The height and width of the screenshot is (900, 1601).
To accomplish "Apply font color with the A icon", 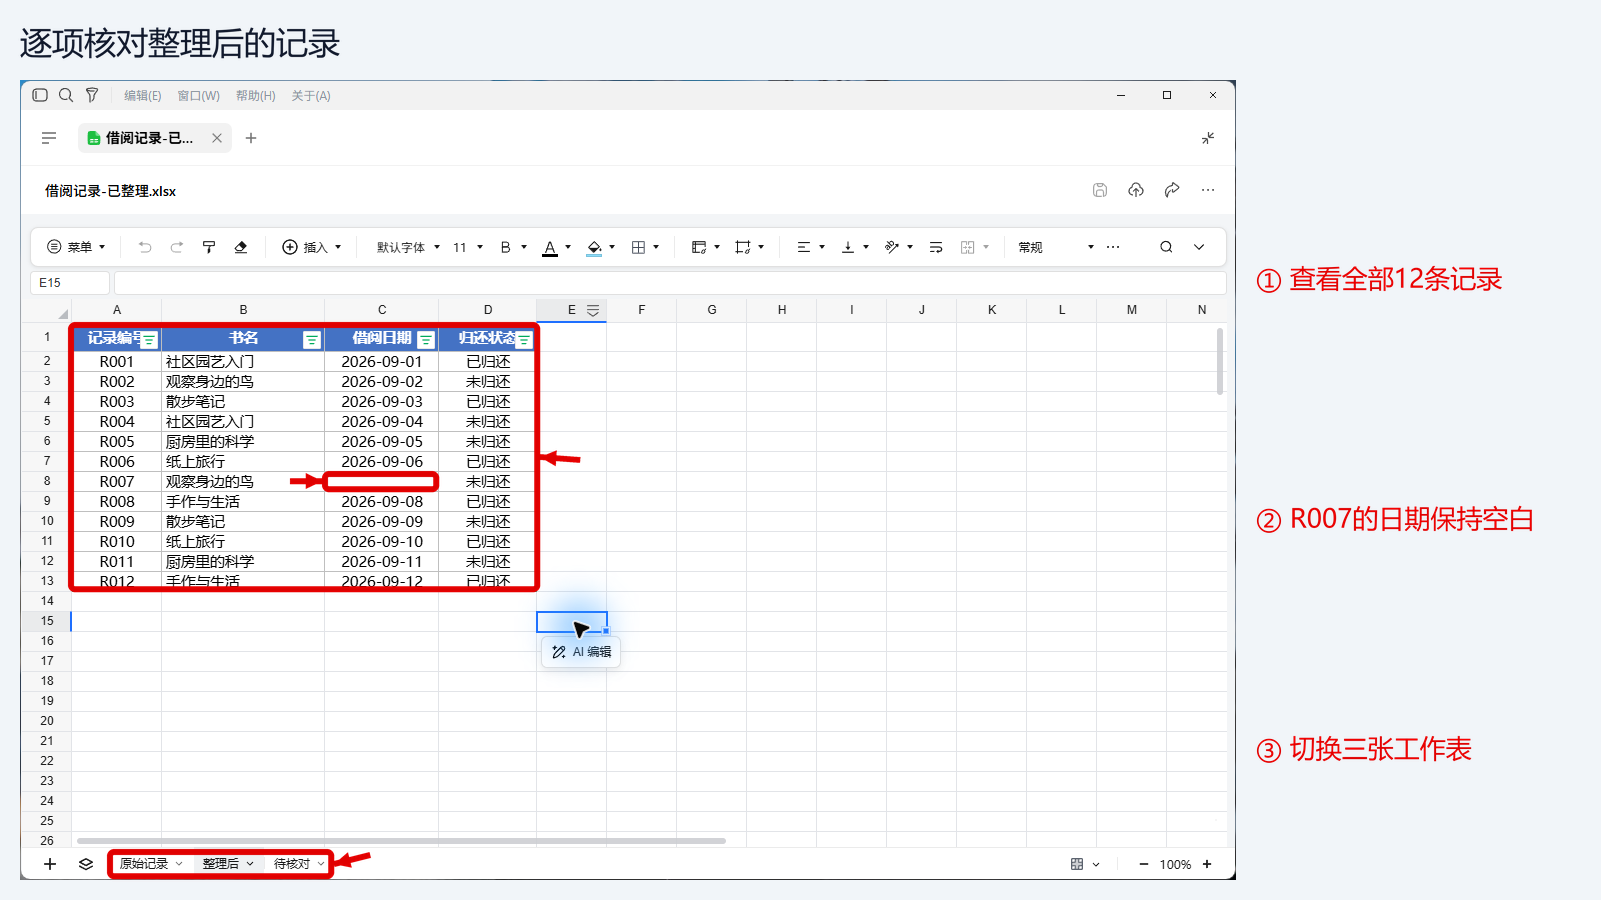I will pyautogui.click(x=550, y=247).
